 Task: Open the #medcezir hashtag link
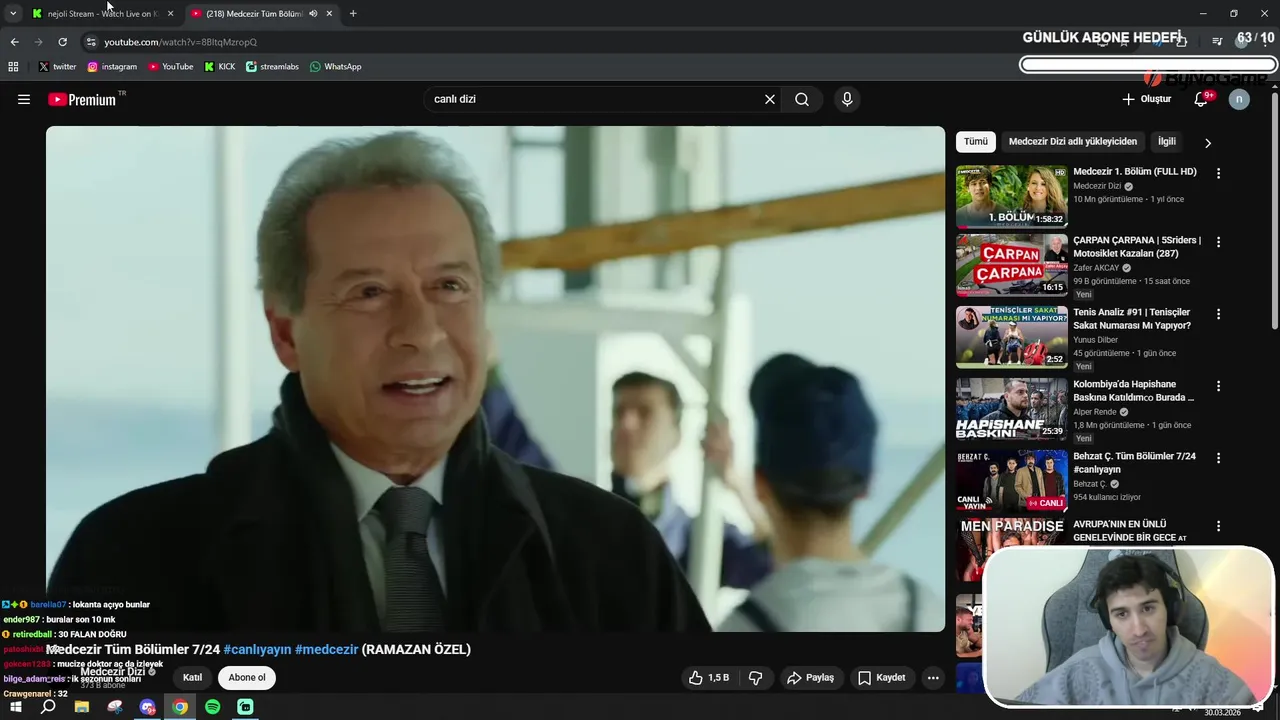coord(326,649)
